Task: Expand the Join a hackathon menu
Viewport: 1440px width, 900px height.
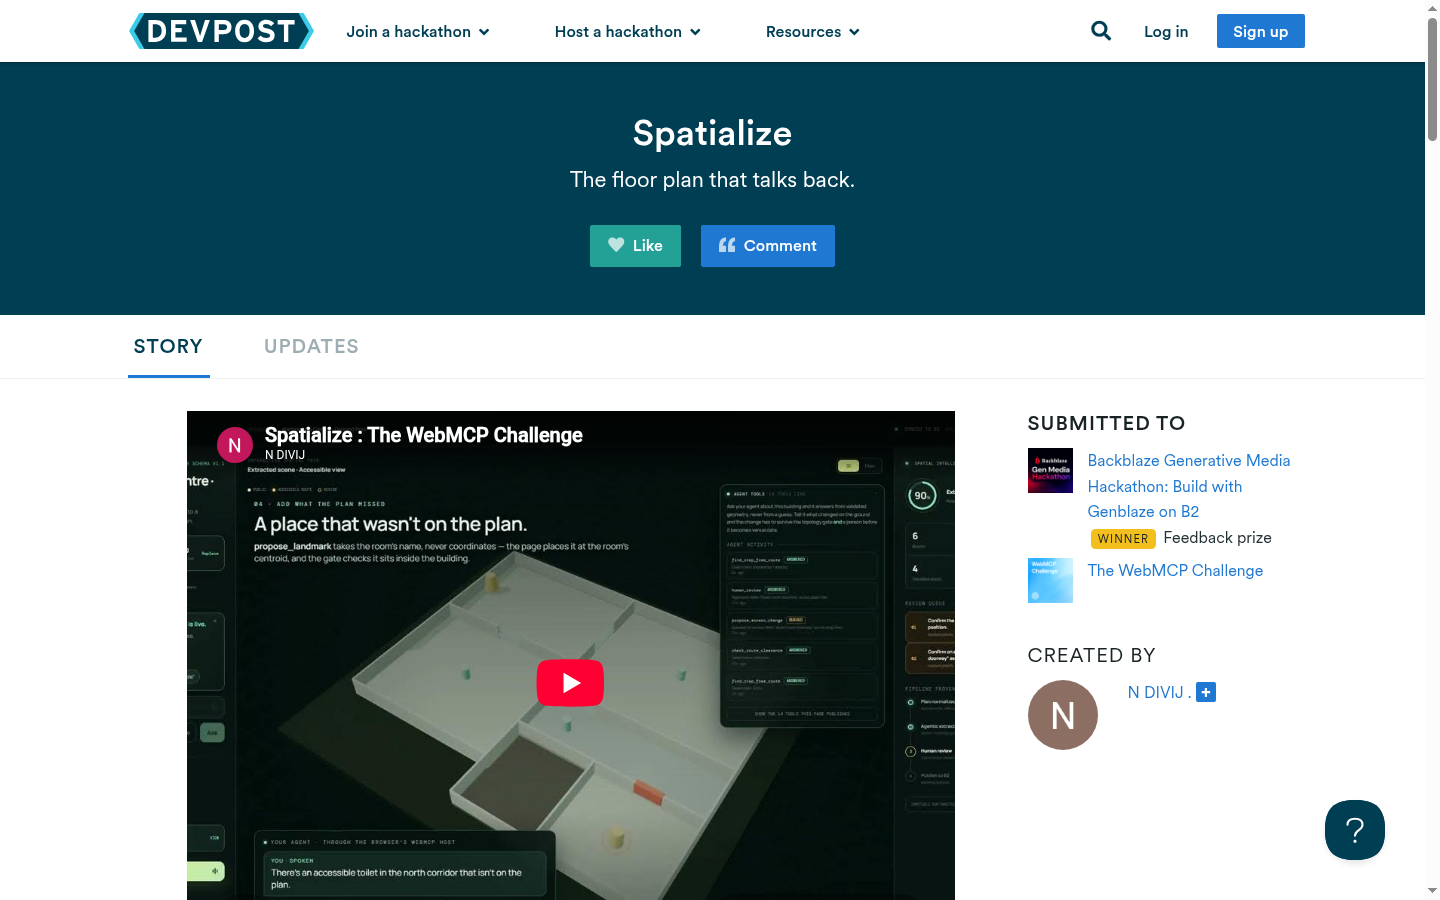Action: (418, 32)
